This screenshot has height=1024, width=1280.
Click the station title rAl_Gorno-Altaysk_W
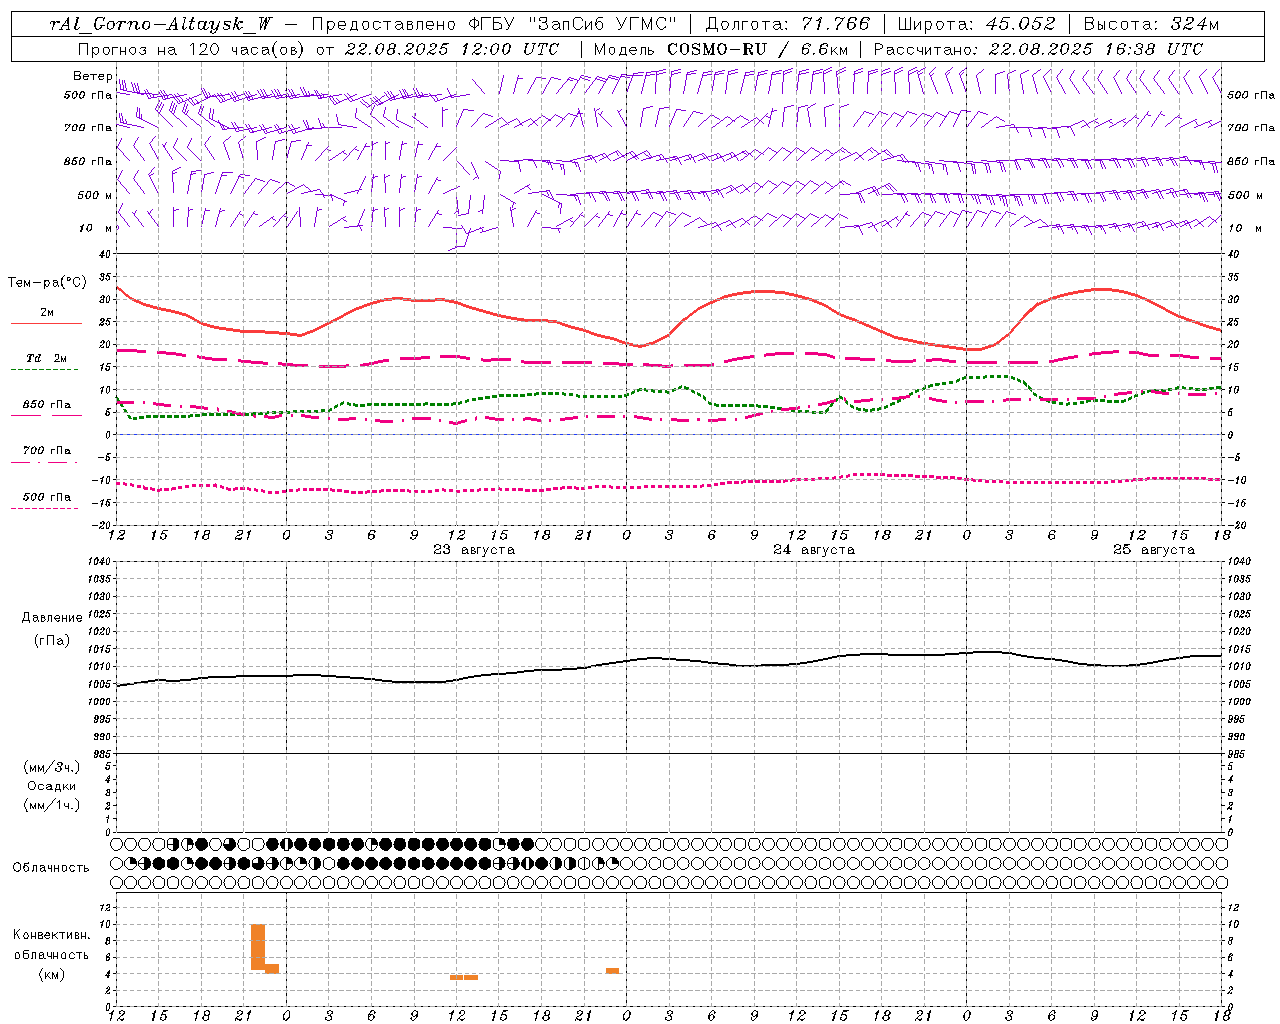point(162,24)
